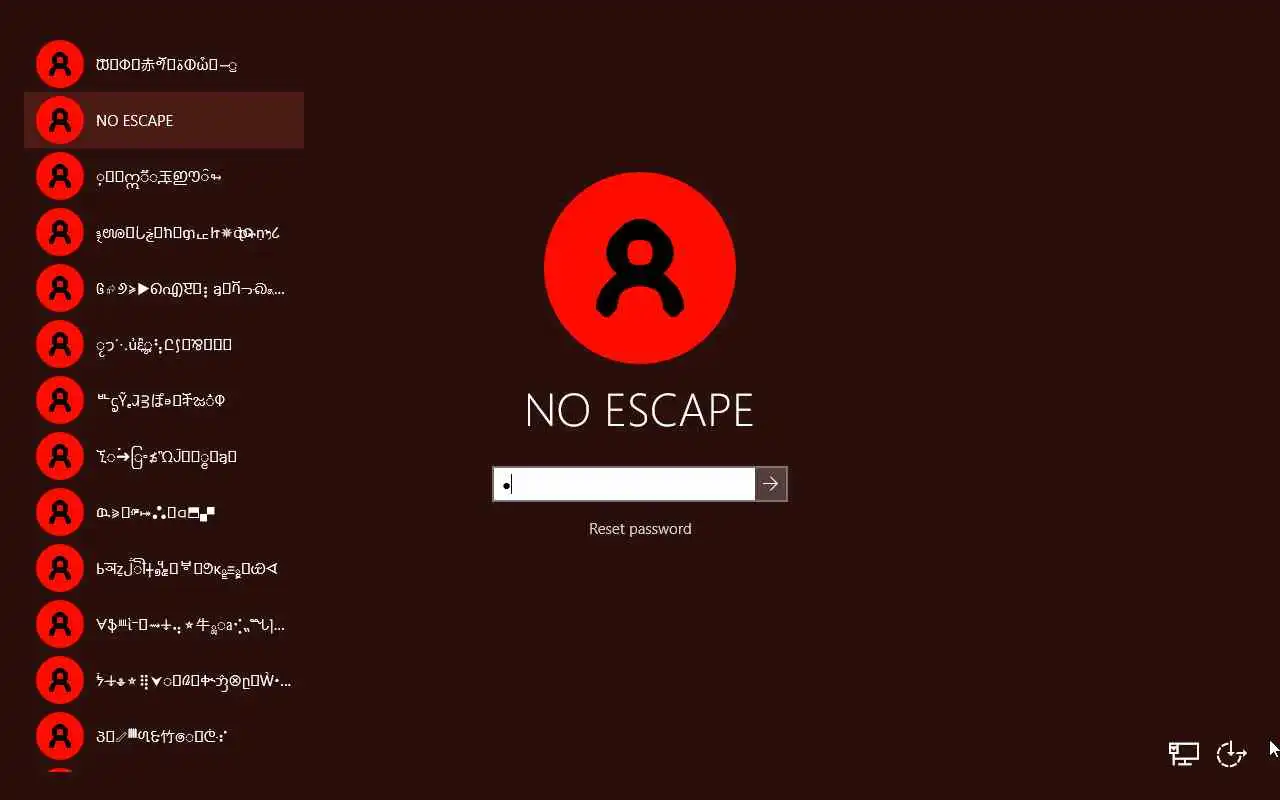1280x800 pixels.
Task: Select the user account with lightning-like glyph
Action: pyautogui.click(x=164, y=680)
